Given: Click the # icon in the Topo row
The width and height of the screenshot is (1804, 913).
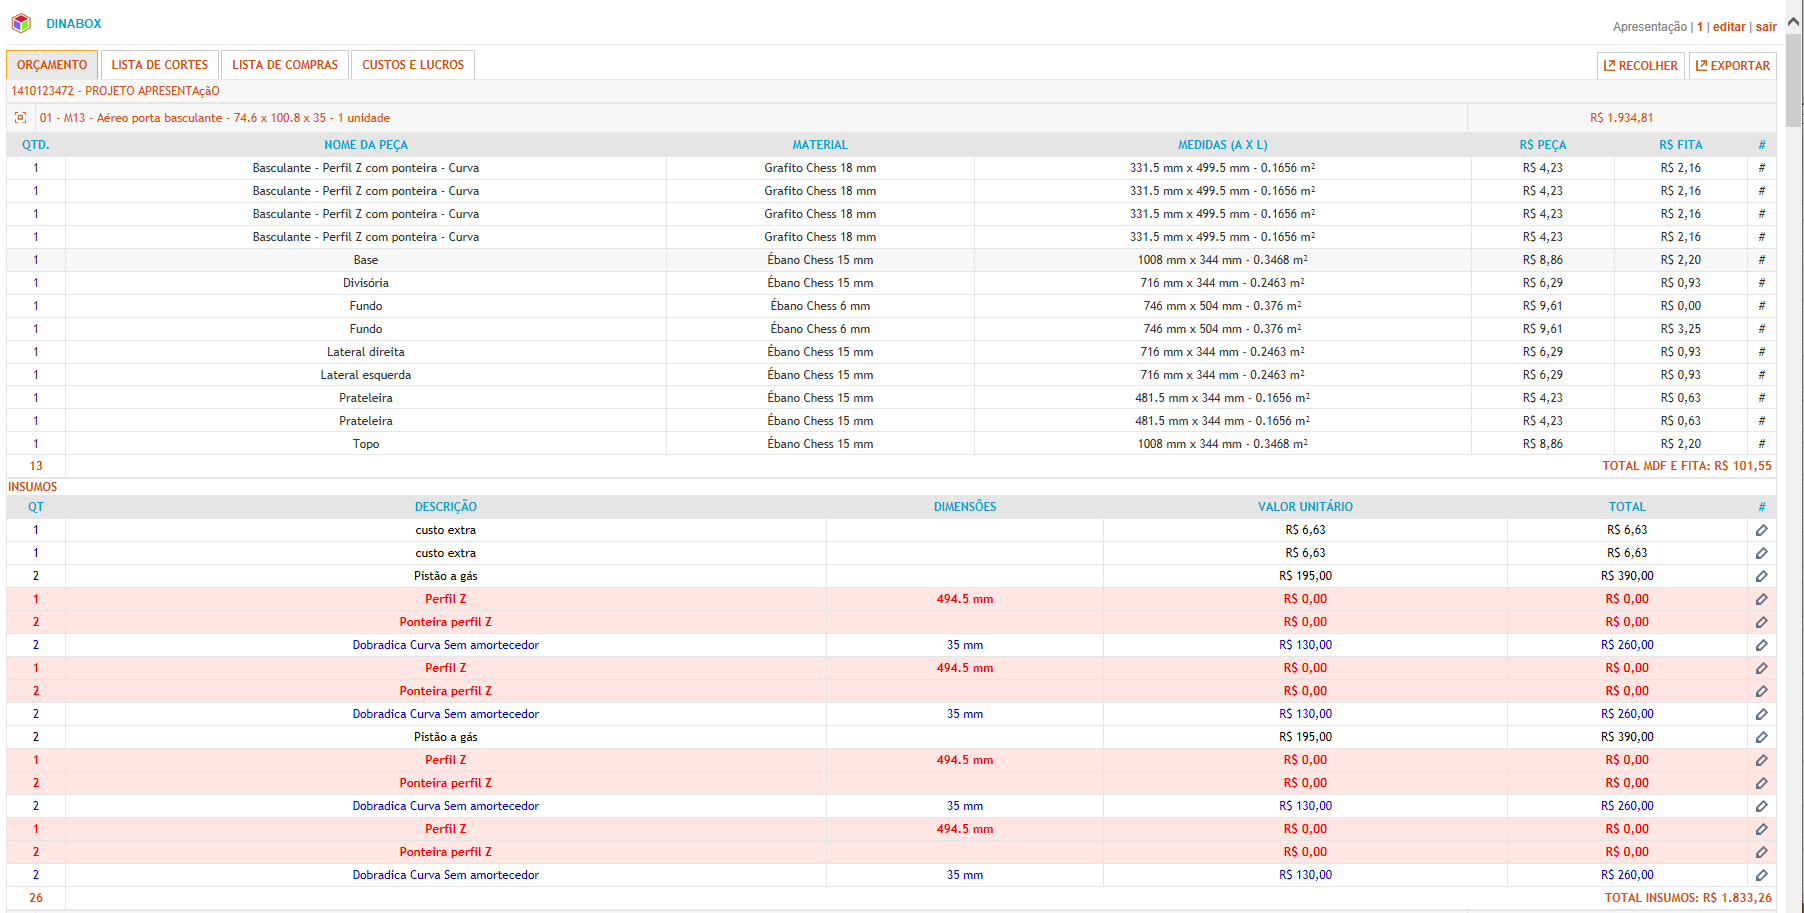Looking at the screenshot, I should (x=1761, y=444).
